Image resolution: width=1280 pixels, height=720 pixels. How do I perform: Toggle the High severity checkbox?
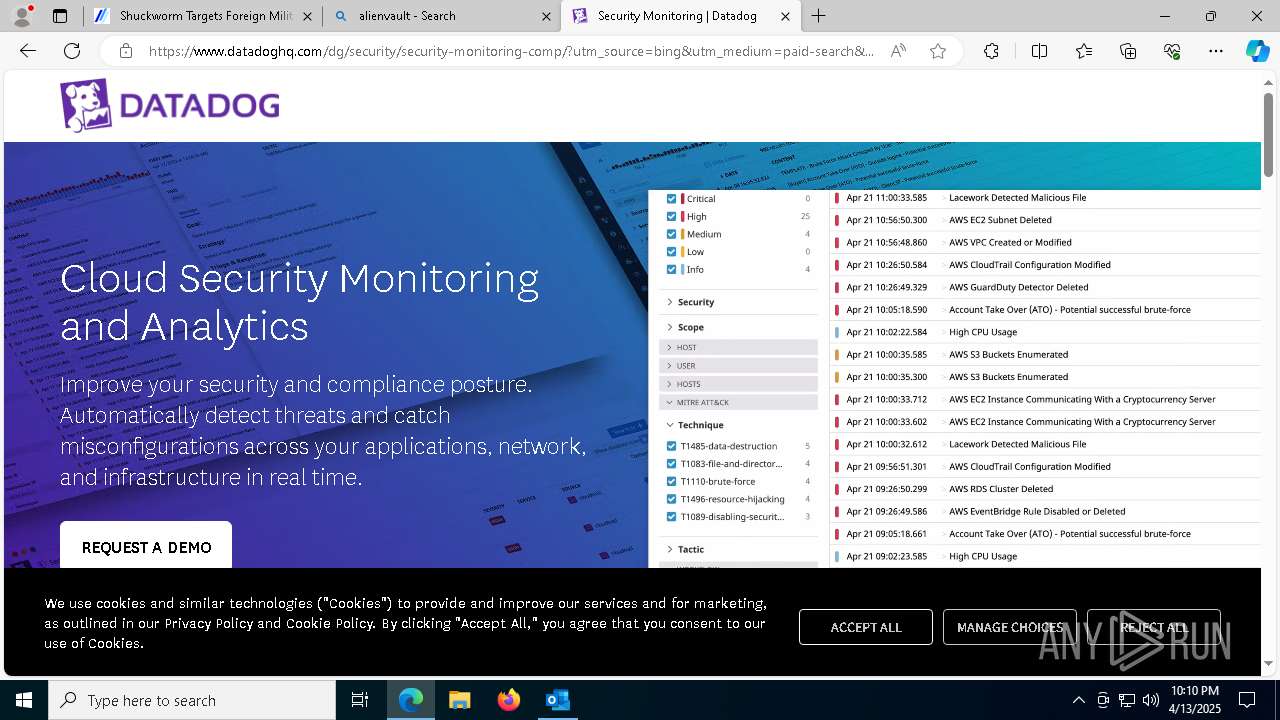(672, 216)
